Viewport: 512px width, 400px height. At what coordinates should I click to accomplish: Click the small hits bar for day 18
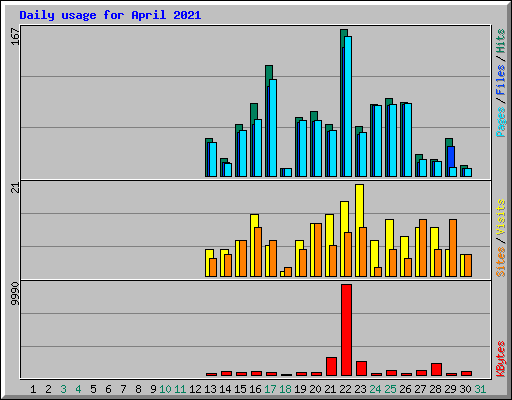[282, 172]
